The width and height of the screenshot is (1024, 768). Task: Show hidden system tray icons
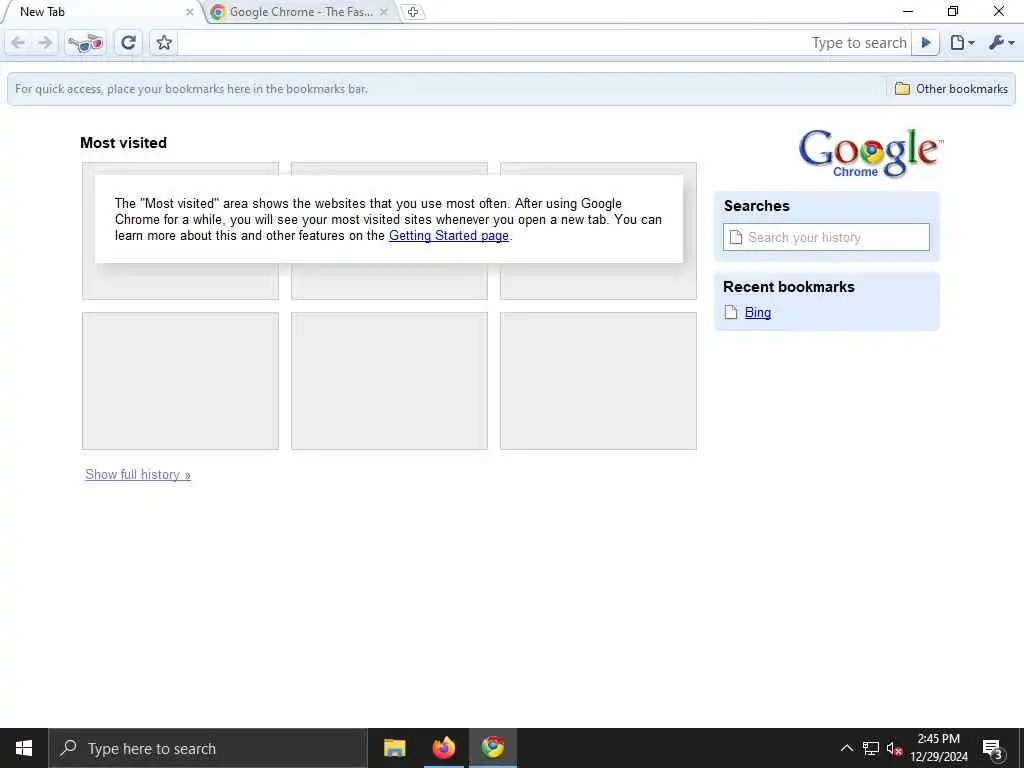(x=846, y=748)
